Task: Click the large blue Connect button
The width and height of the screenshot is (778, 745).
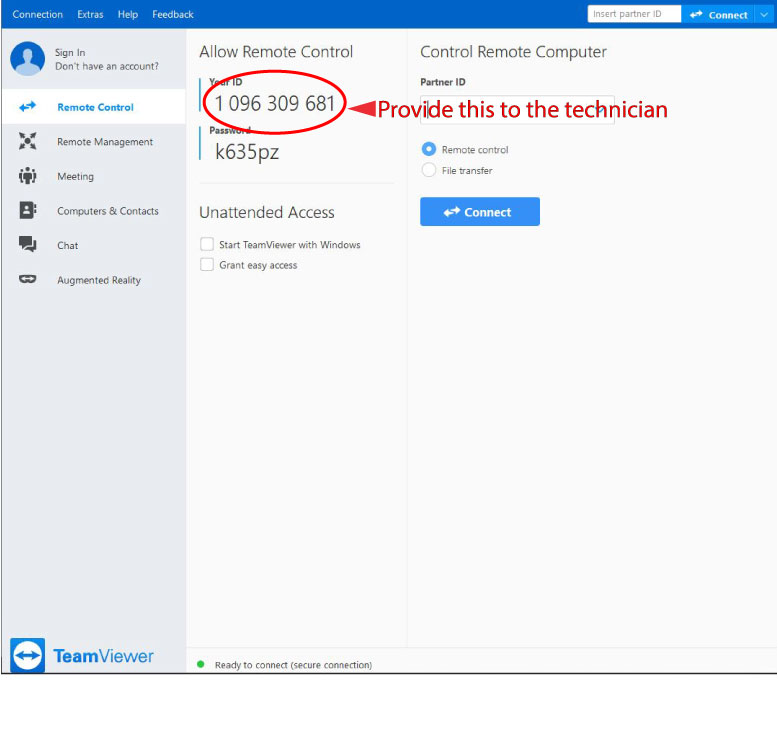Action: (x=480, y=212)
